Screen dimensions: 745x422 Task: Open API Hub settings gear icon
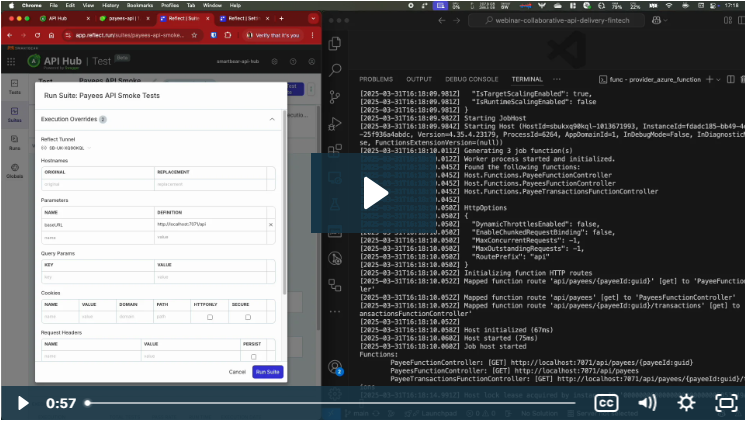click(x=274, y=61)
